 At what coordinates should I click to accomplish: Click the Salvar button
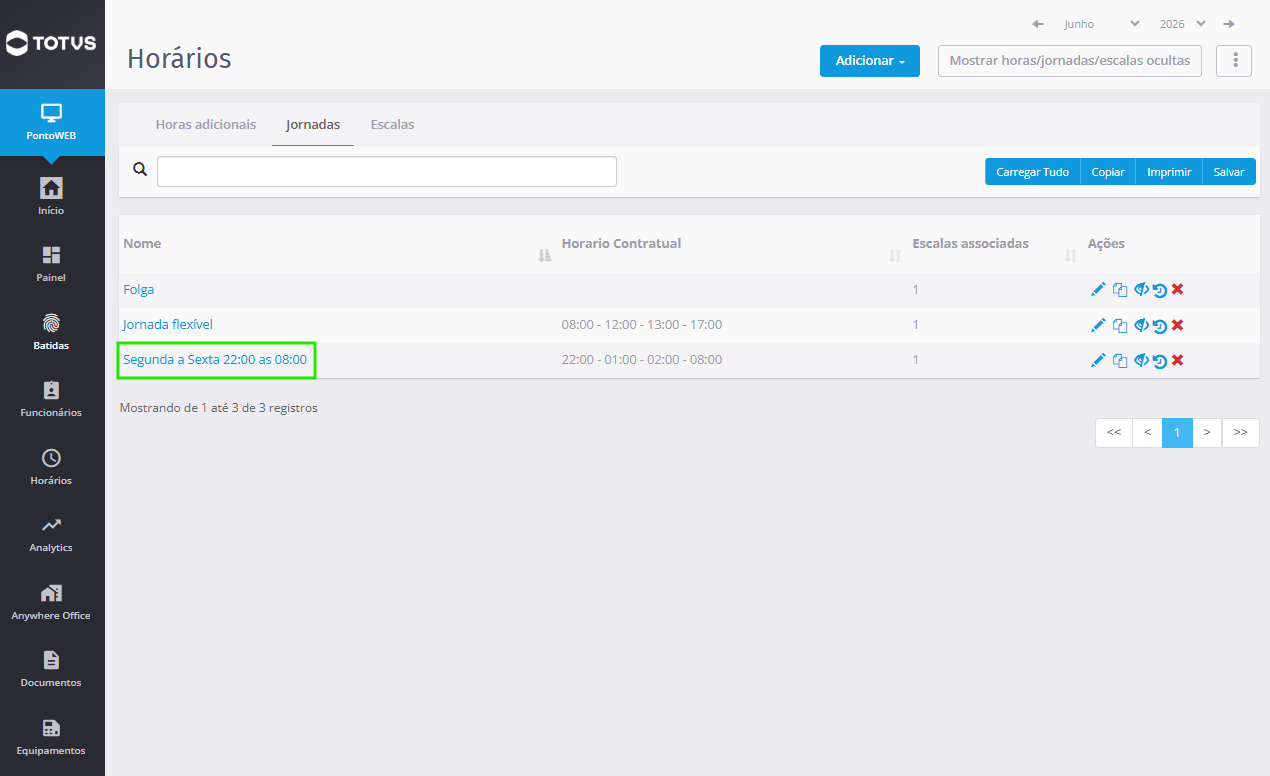click(x=1229, y=172)
